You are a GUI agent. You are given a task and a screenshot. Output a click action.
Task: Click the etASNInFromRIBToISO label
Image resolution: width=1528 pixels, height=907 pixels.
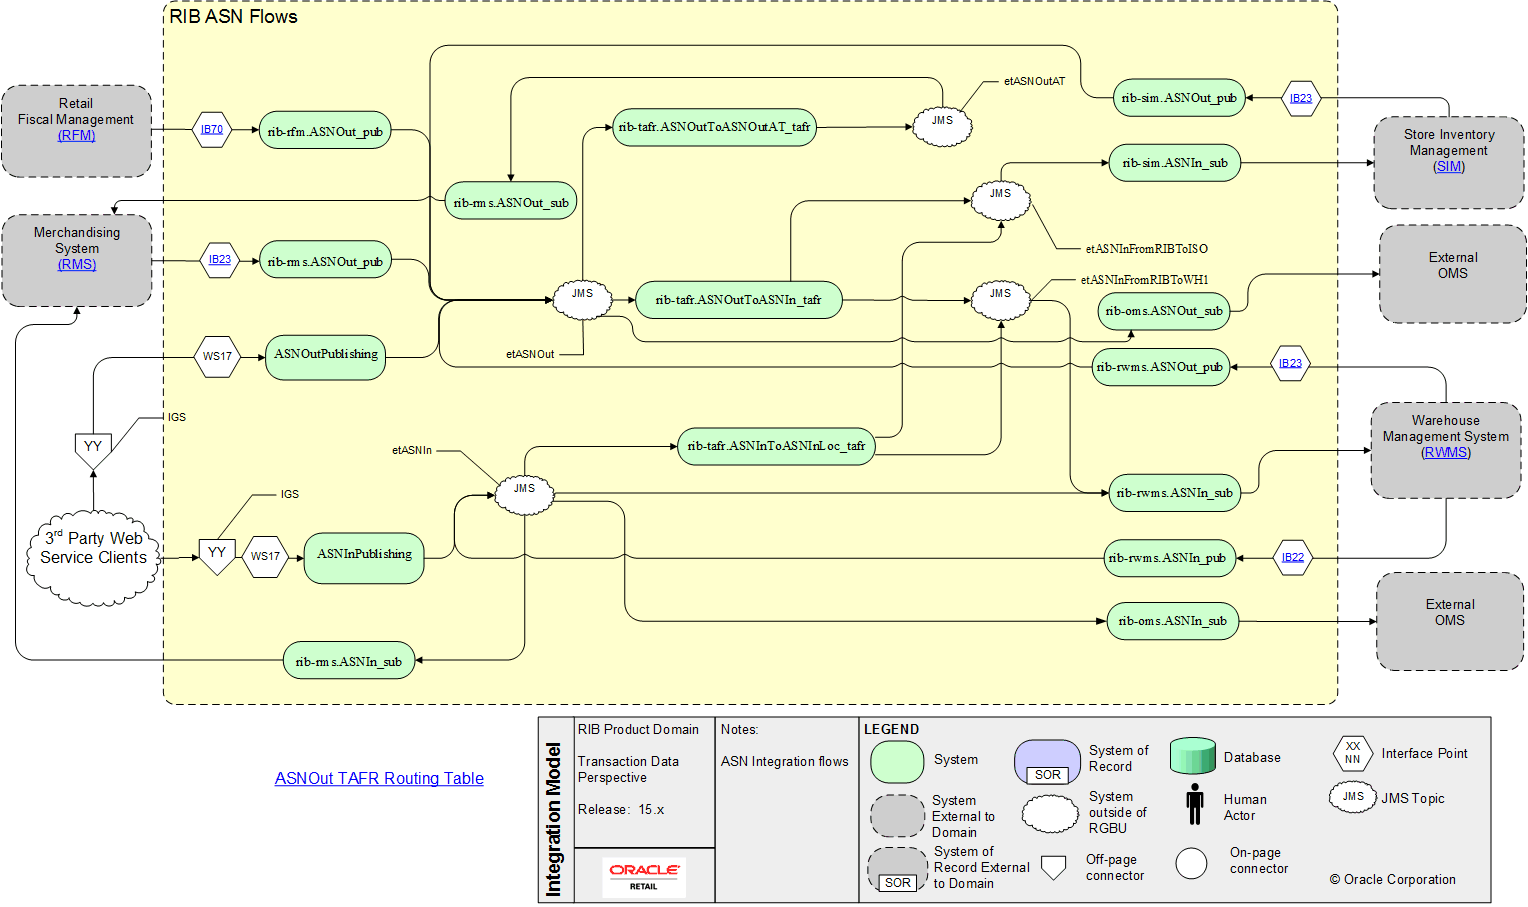(1147, 249)
